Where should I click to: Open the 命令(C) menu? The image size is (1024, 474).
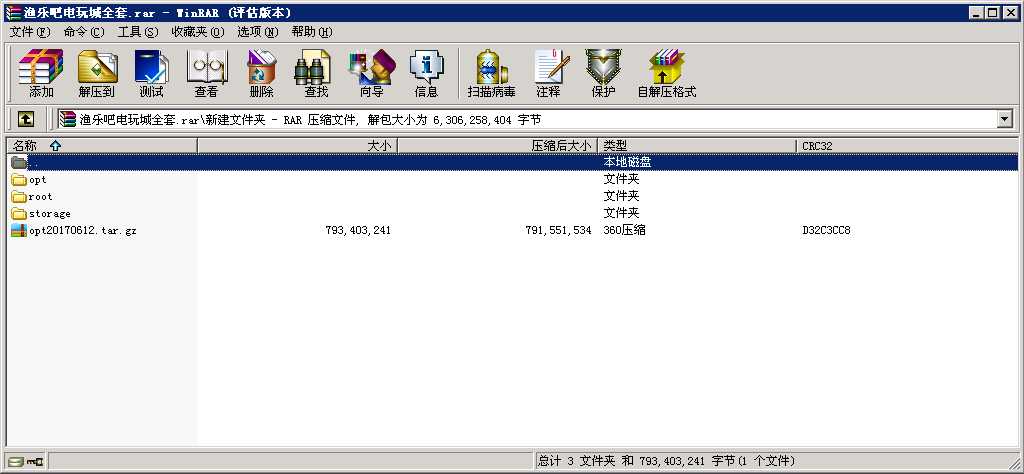84,31
